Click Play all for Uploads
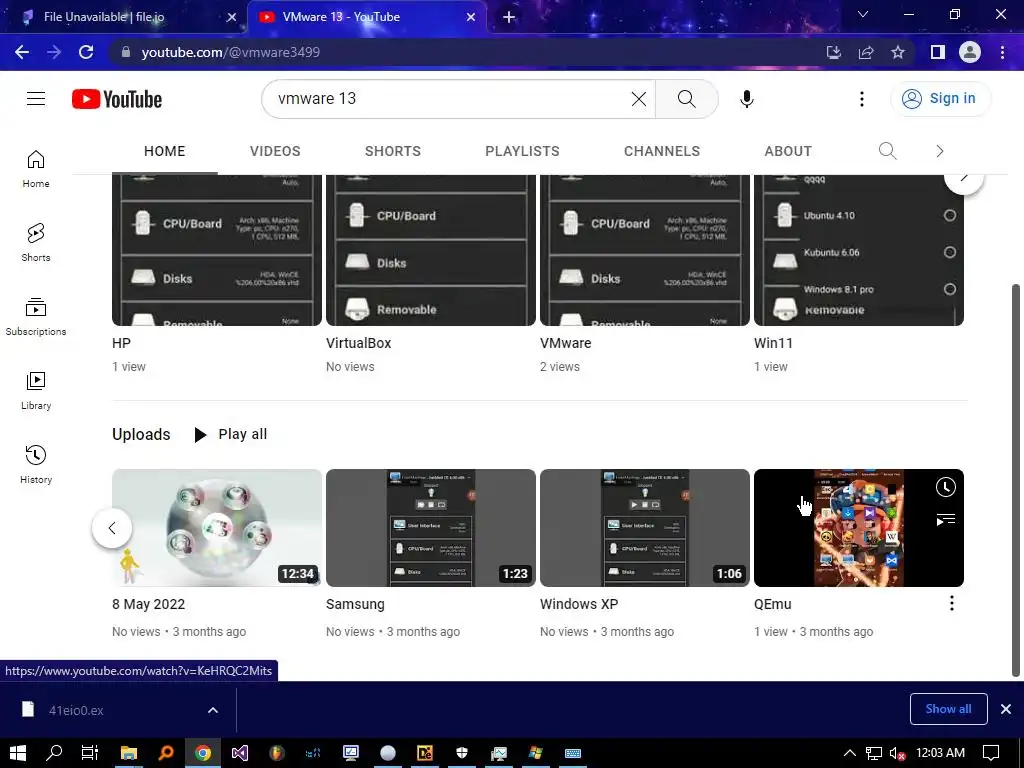Screen dimensions: 1024x768 click(x=231, y=434)
